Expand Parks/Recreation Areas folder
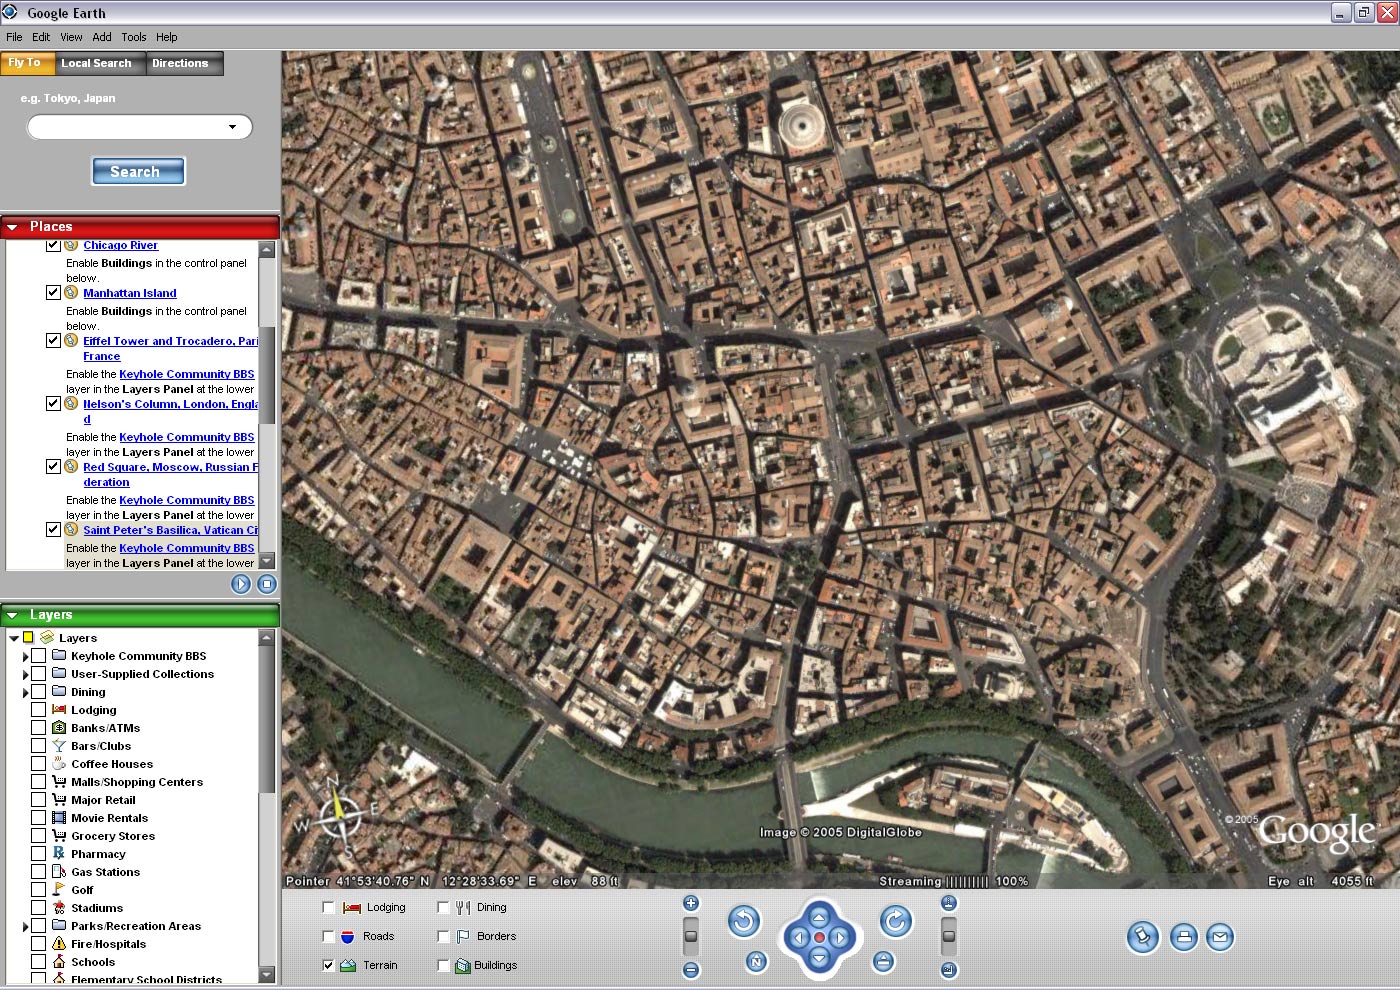This screenshot has width=1400, height=990. coord(25,927)
